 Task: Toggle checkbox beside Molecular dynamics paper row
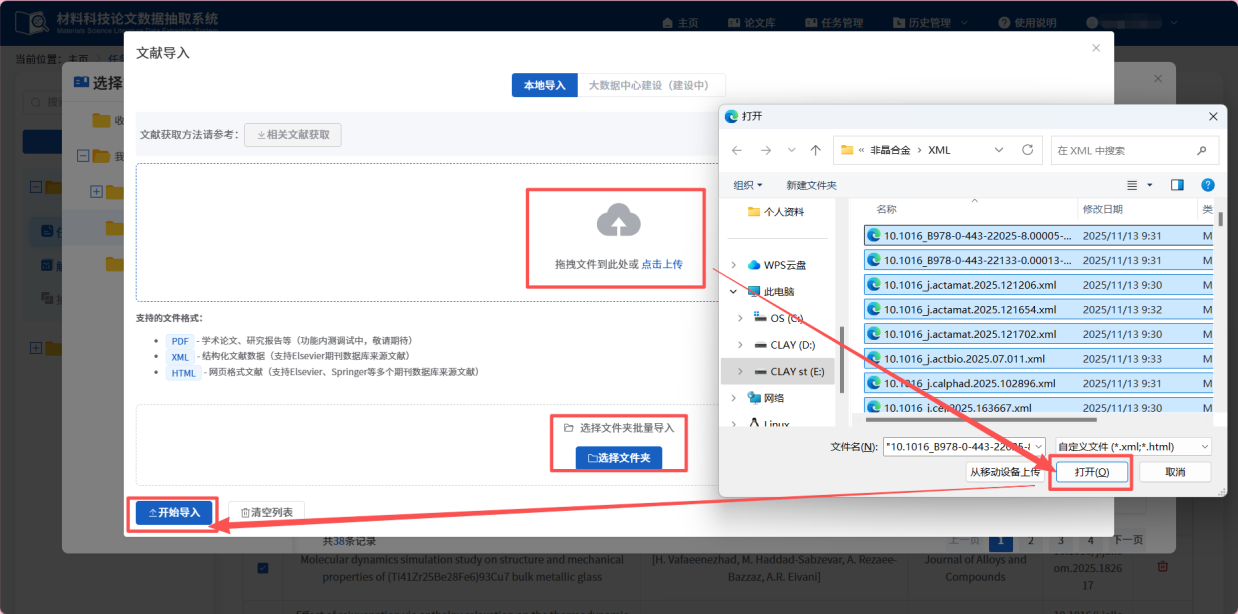click(263, 568)
